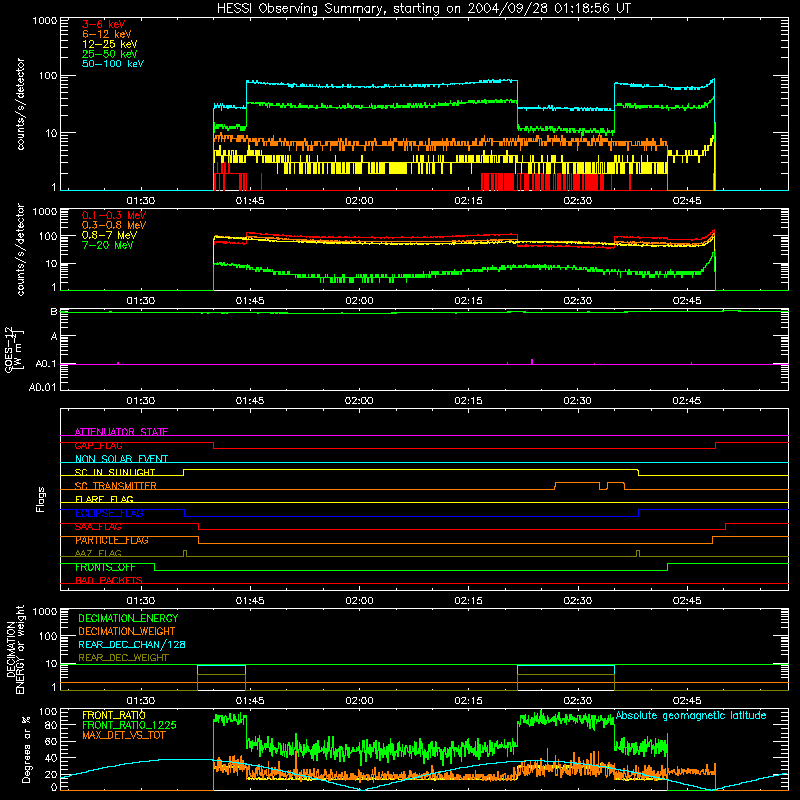800x800 pixels.
Task: Click the MAX_DET_VS_TOT legend label
Action: coord(123,735)
